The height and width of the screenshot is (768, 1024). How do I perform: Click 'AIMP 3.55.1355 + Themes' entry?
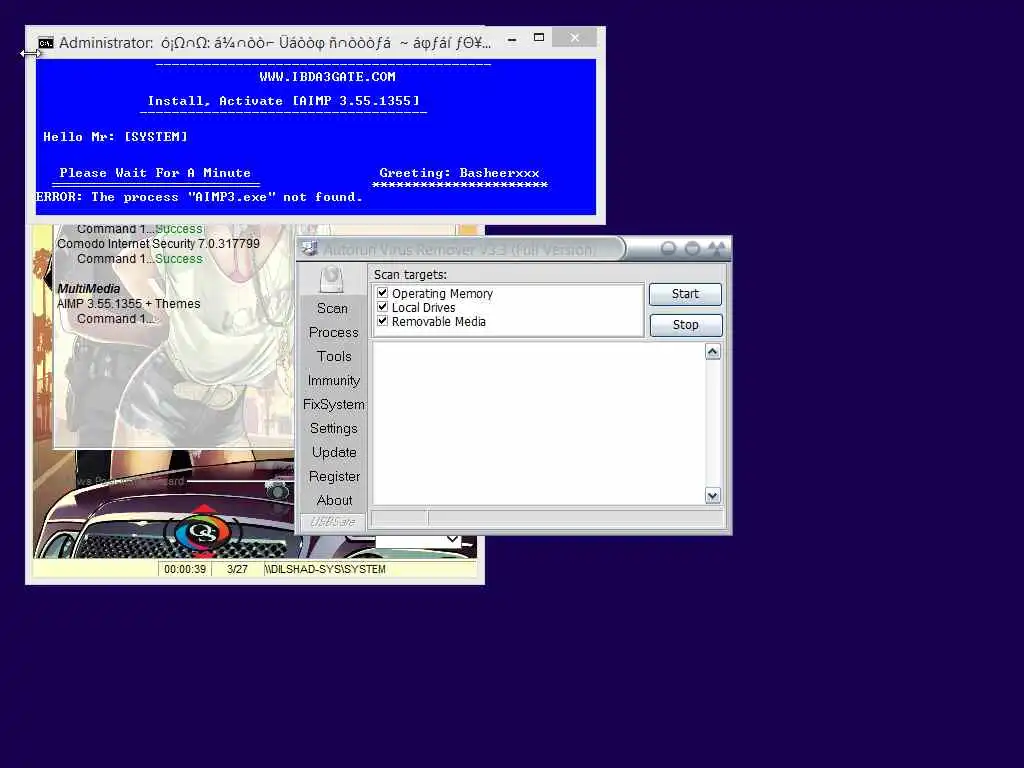point(128,304)
